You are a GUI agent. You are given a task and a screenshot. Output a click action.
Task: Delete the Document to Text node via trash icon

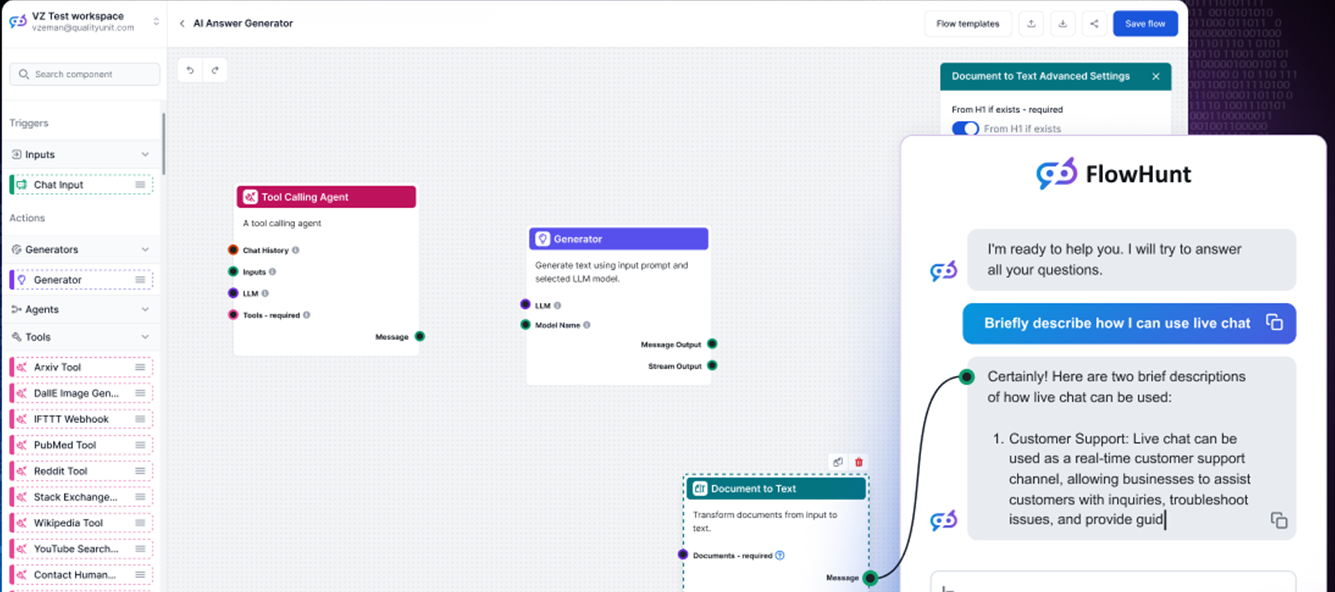[x=858, y=462]
